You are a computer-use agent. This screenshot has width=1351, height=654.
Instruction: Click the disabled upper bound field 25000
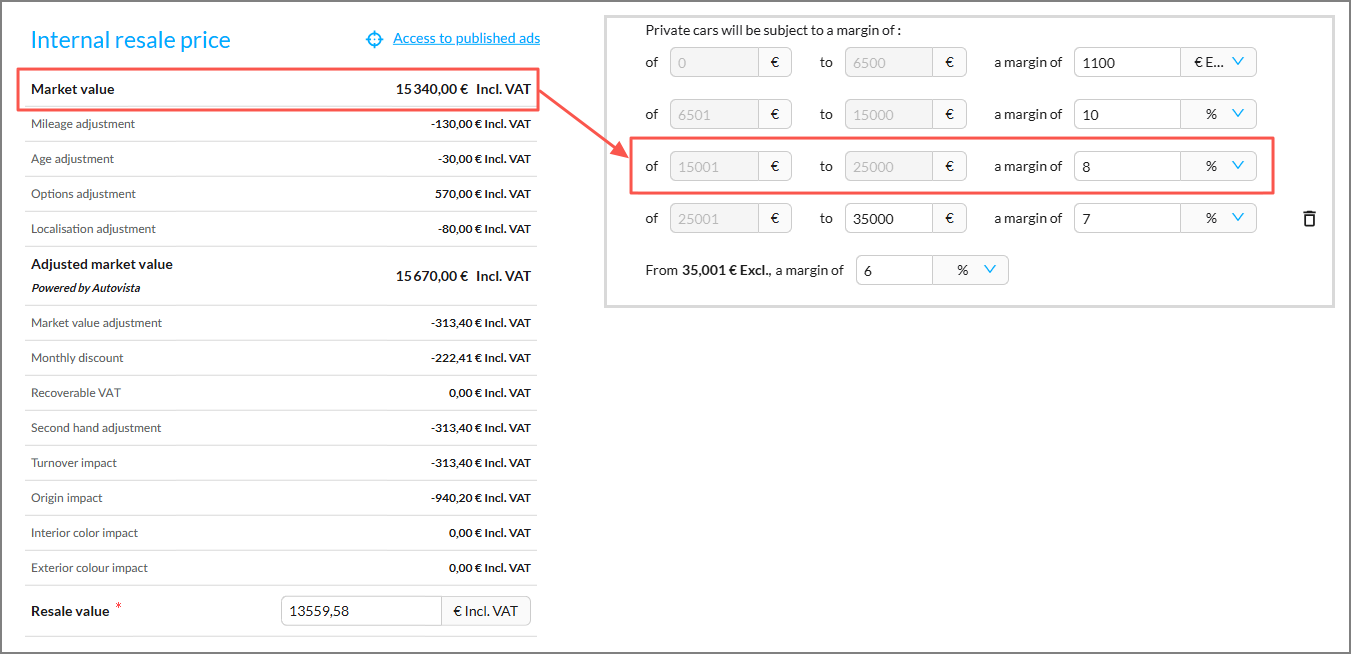point(888,166)
